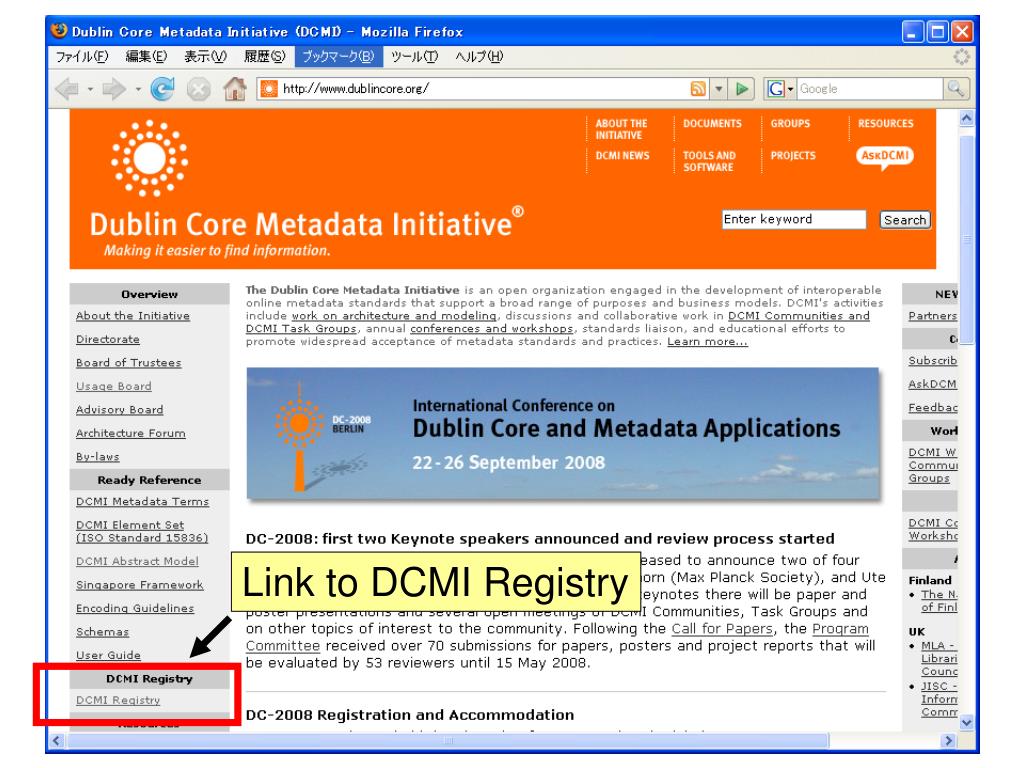The width and height of the screenshot is (1024, 768).
Task: Open DCMI NEWS nav link
Action: coord(622,155)
